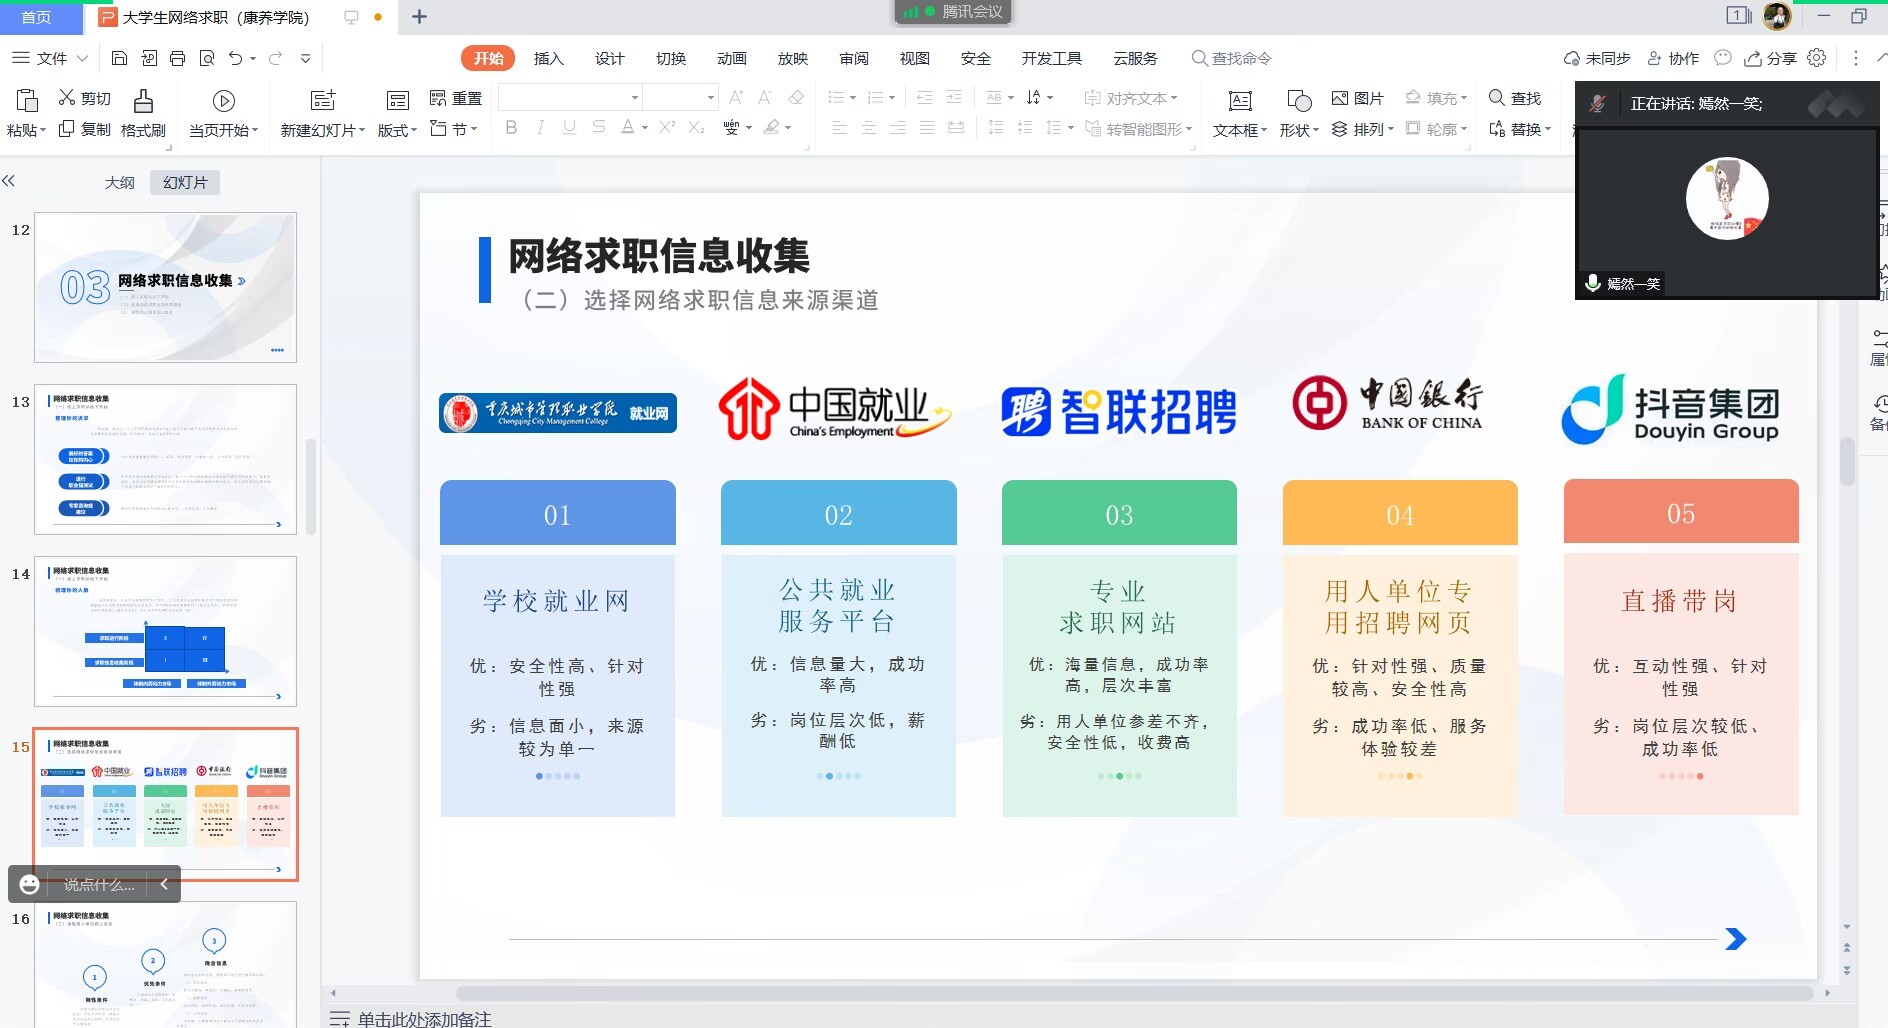Click the Format Painter (格式刷) icon
Viewport: 1888px width, 1028px height.
tap(143, 101)
